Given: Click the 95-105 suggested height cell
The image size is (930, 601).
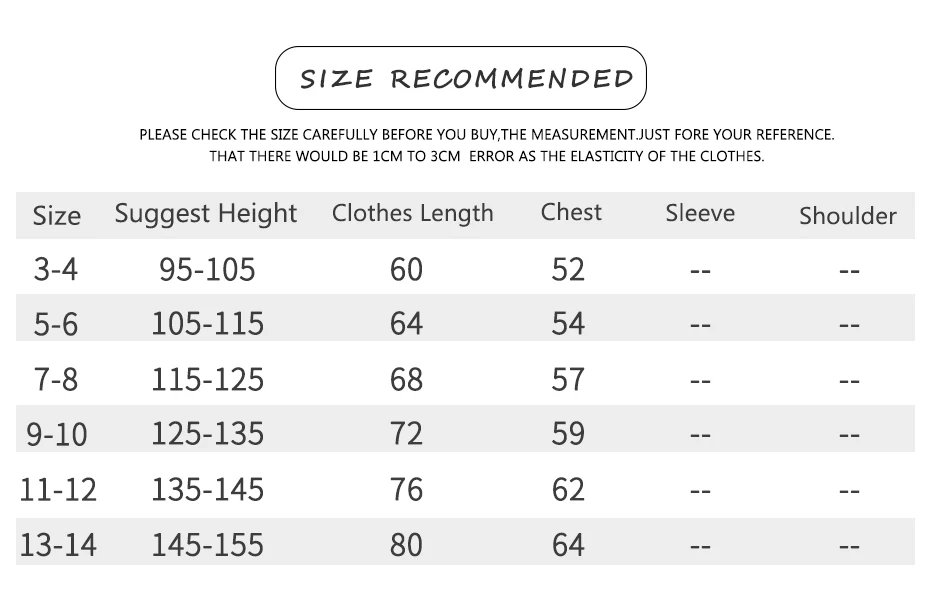Looking at the screenshot, I should tap(207, 269).
